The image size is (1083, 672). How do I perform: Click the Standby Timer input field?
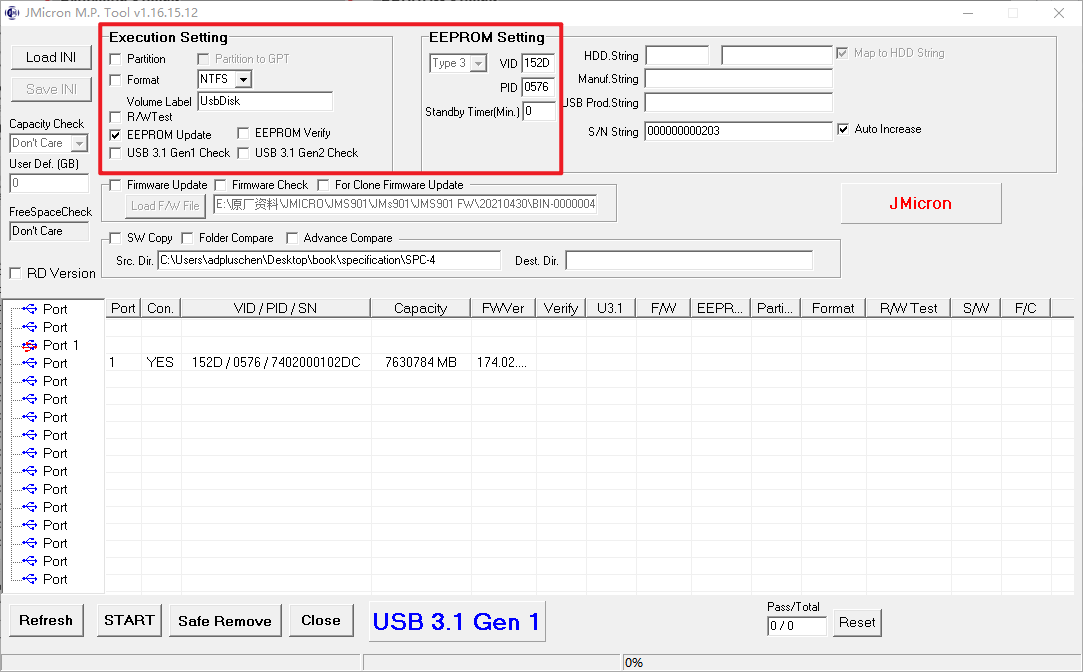click(539, 111)
